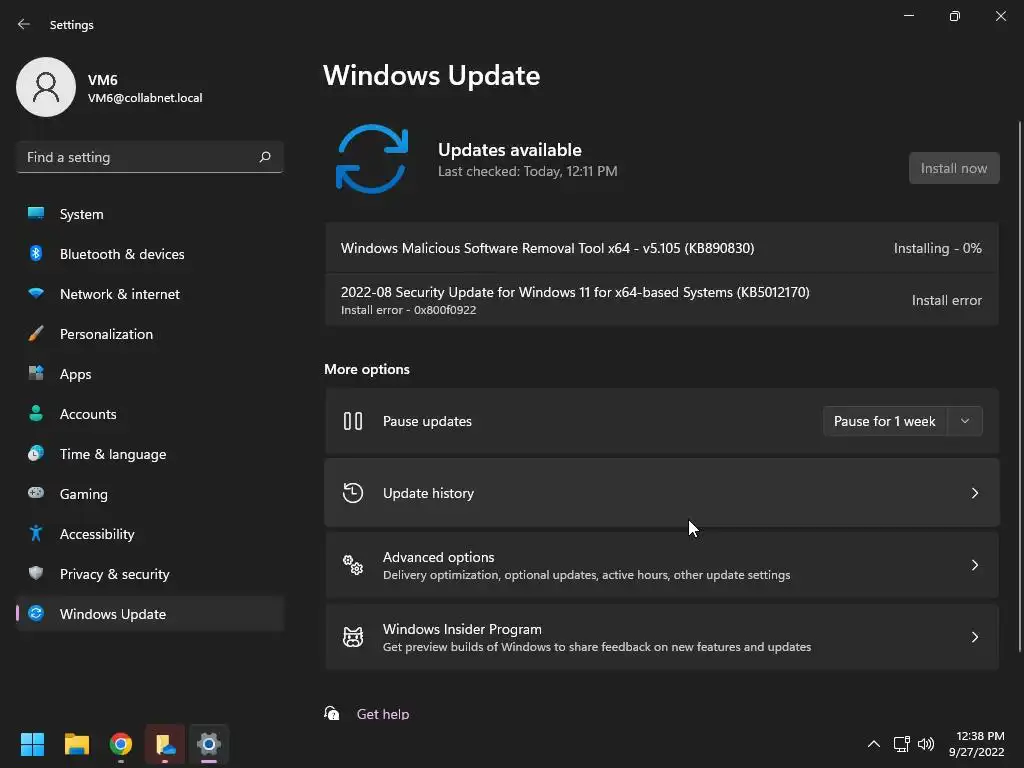Click the Find a setting search box
This screenshot has width=1024, height=768.
(x=150, y=157)
